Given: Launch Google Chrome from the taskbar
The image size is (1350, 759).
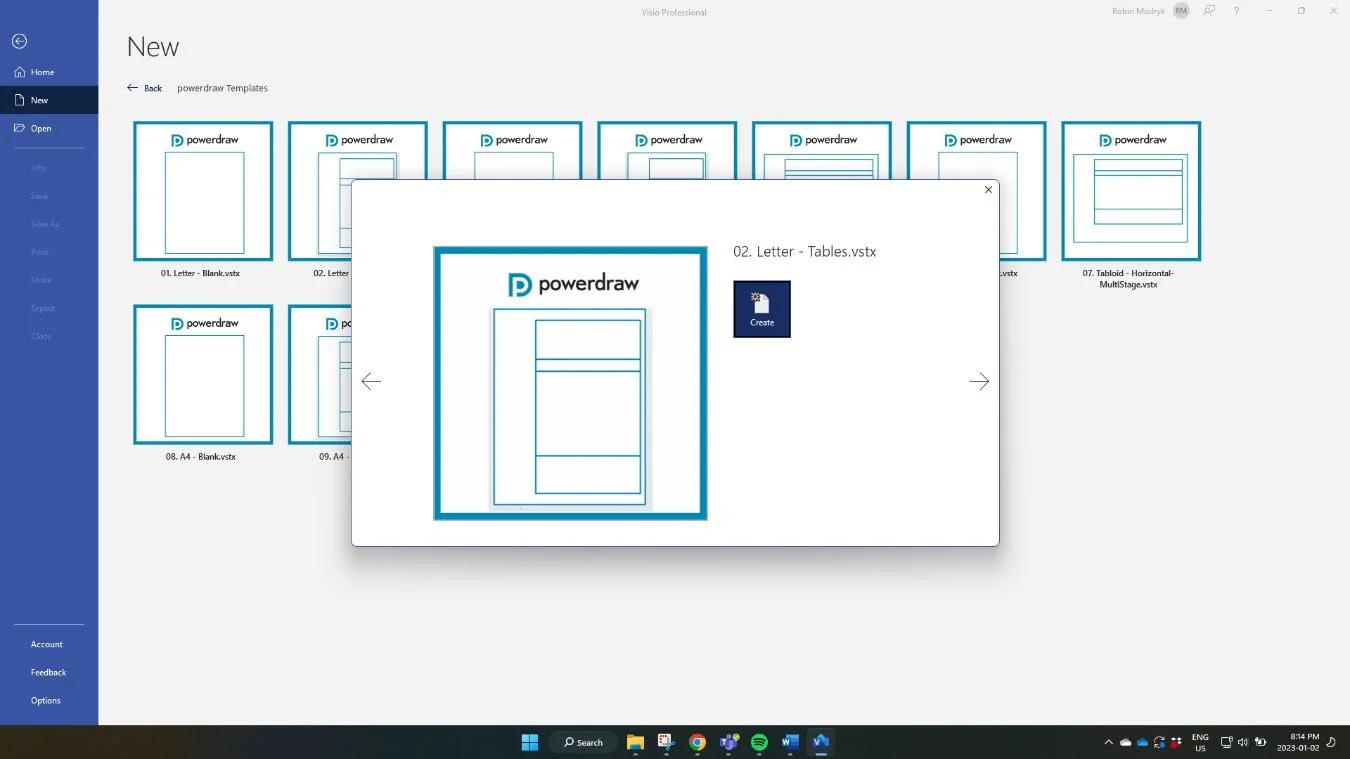Looking at the screenshot, I should click(x=697, y=743).
